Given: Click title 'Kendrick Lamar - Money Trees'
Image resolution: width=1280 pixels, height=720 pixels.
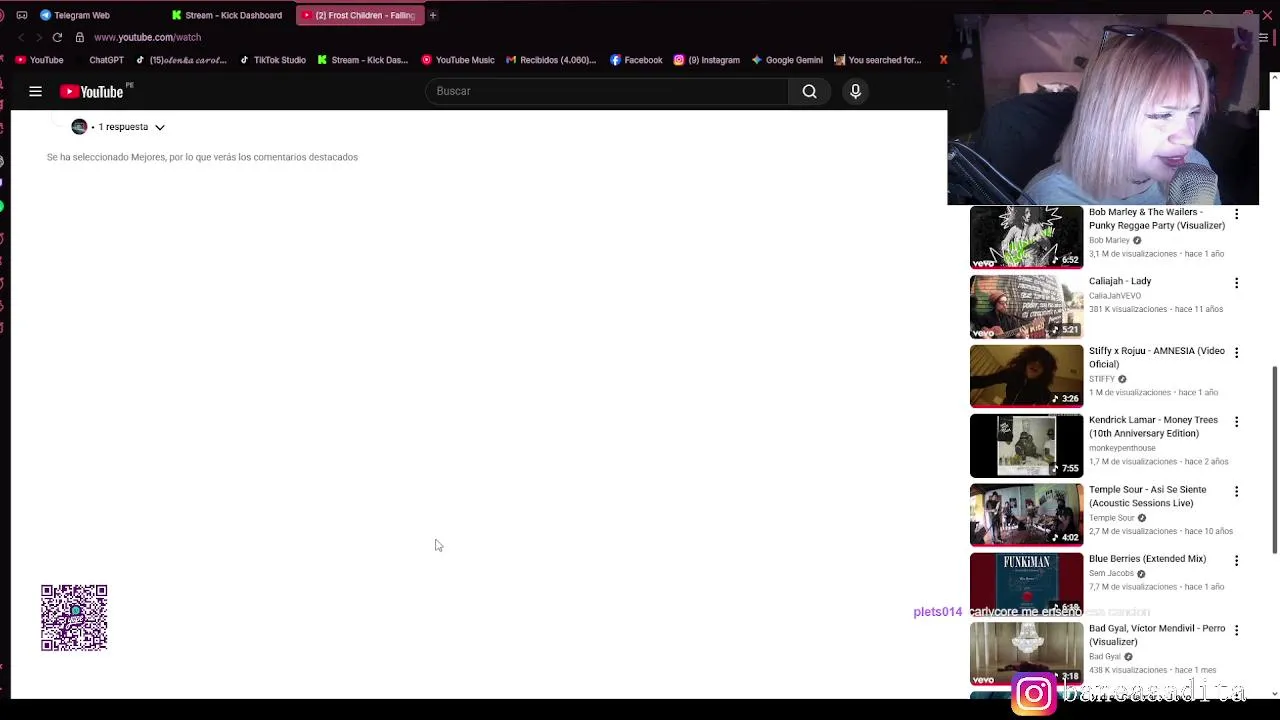Looking at the screenshot, I should pyautogui.click(x=1153, y=426).
